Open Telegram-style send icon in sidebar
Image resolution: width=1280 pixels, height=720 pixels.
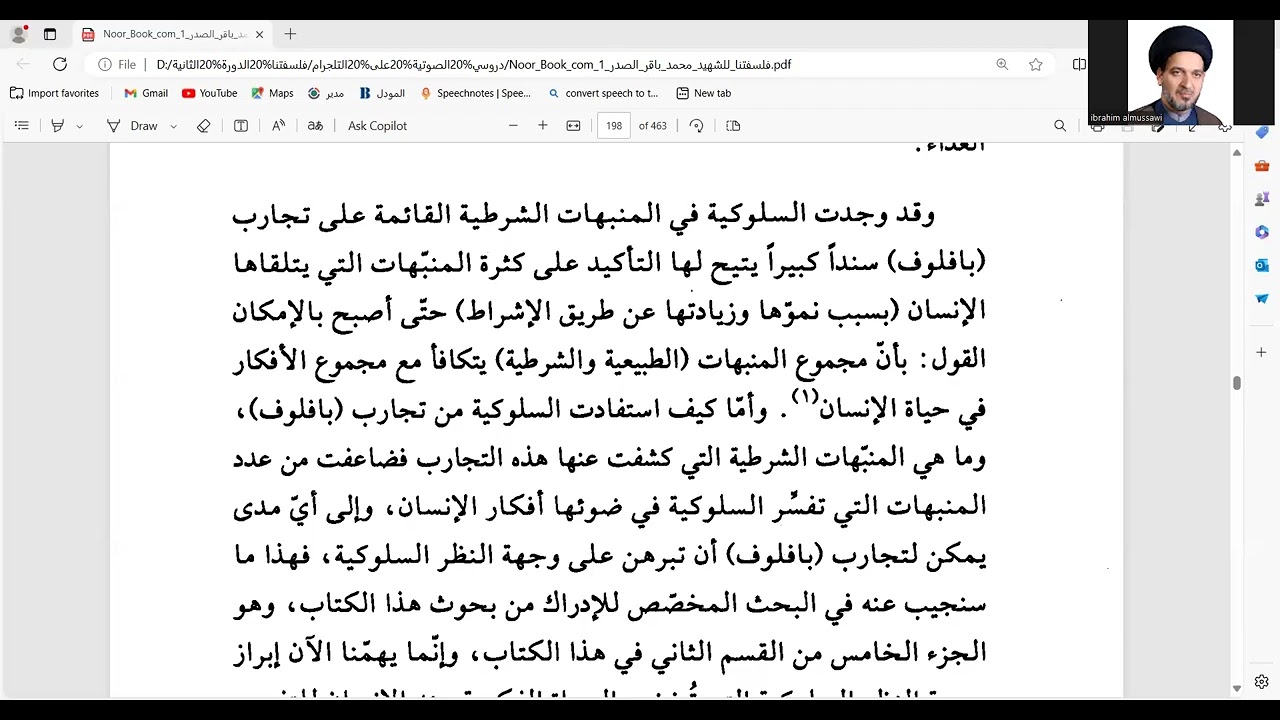1262,298
